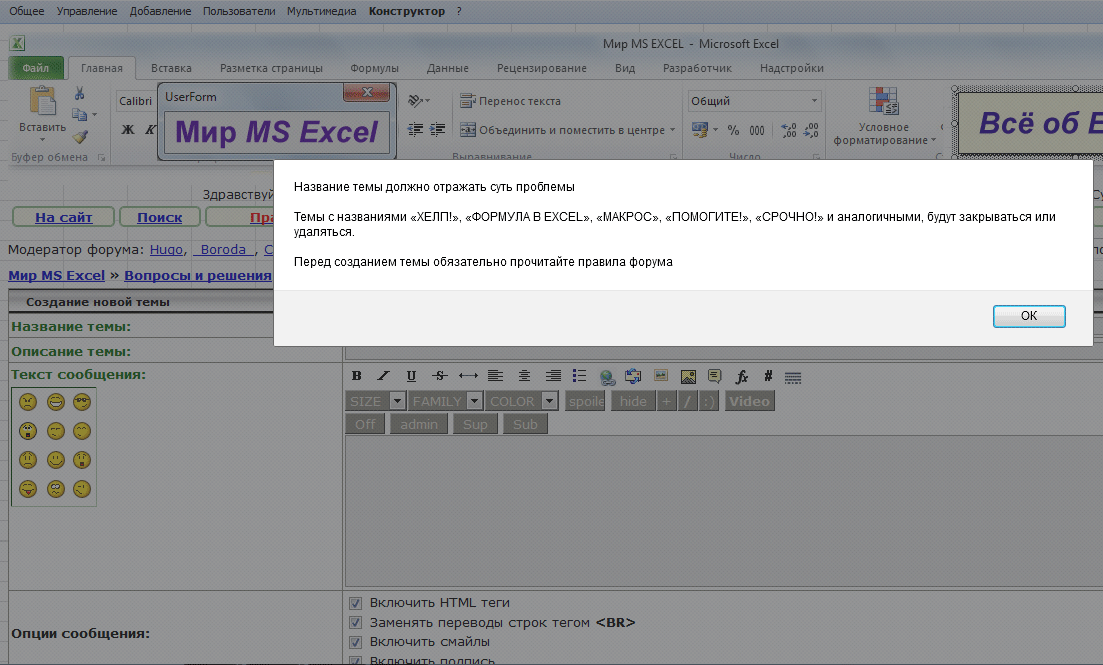This screenshot has height=665, width=1103.
Task: Open the Paste options arrow under Вставить
Action: (x=42, y=141)
